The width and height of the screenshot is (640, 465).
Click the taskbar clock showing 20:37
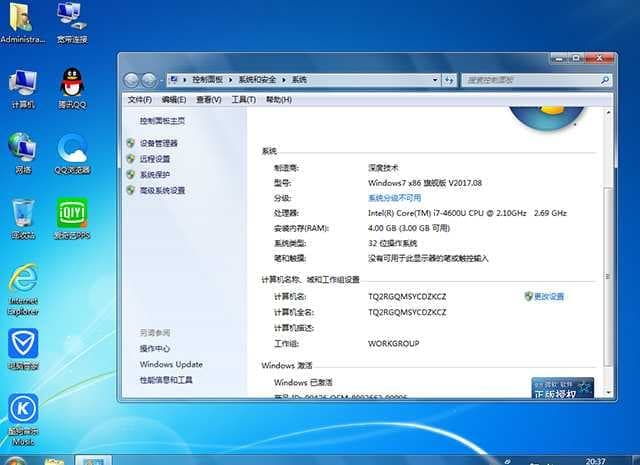595,461
